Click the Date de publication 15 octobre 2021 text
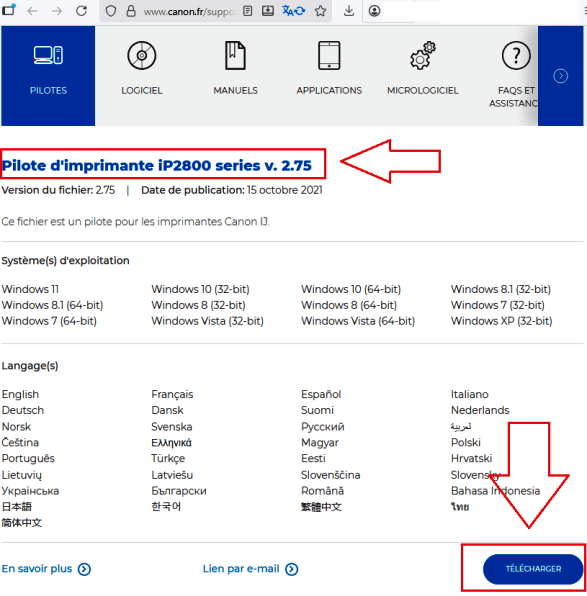This screenshot has width=587, height=596. (232, 190)
